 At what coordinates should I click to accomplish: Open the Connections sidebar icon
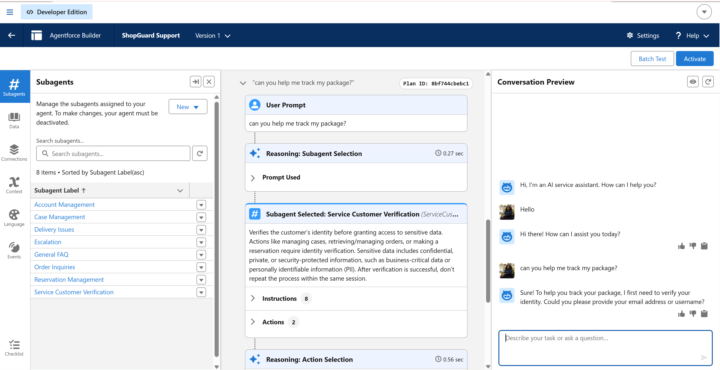click(14, 152)
